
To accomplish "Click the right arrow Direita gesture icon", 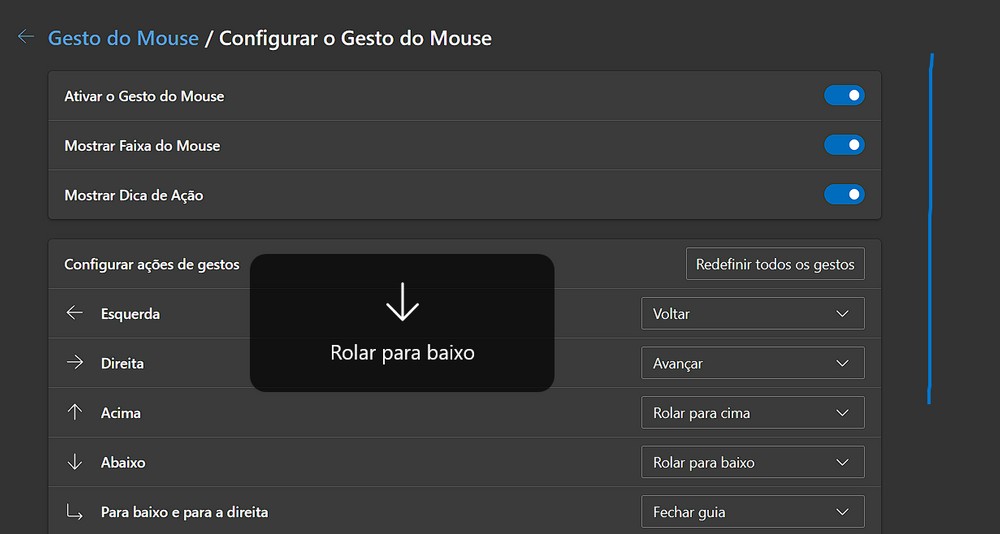I will pyautogui.click(x=74, y=363).
